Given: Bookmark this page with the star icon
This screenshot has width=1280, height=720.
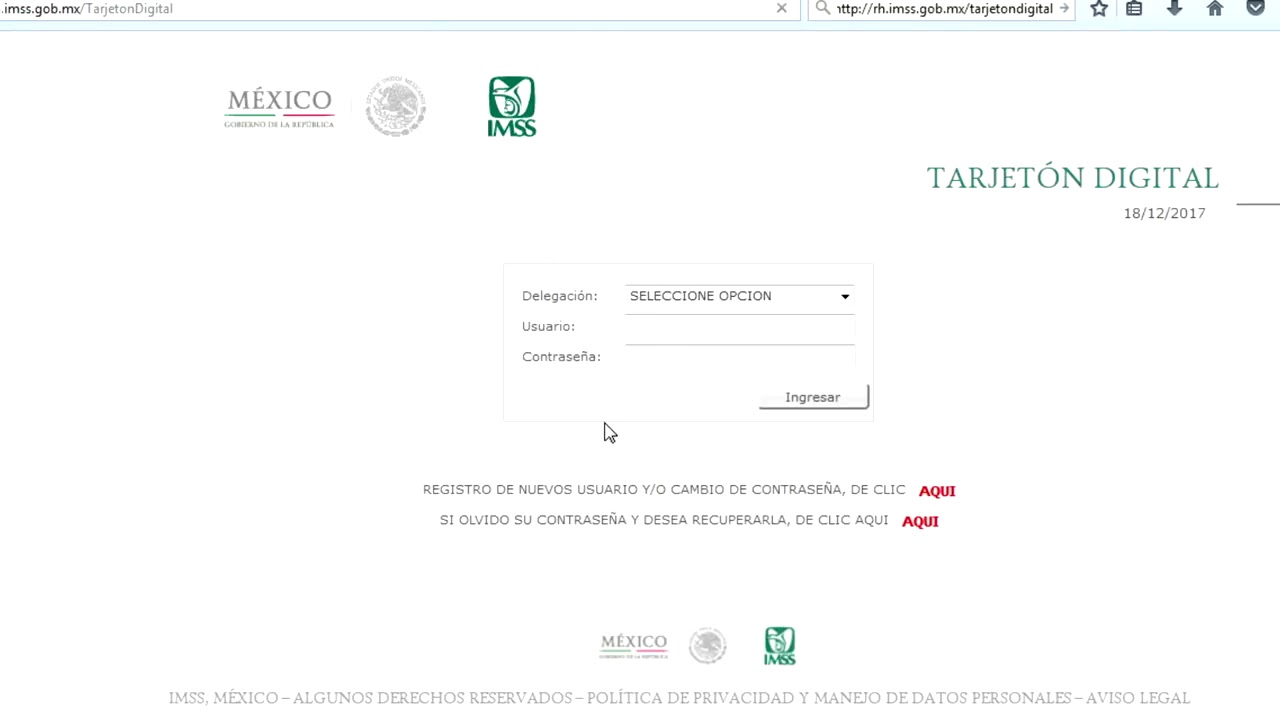Looking at the screenshot, I should 1099,8.
